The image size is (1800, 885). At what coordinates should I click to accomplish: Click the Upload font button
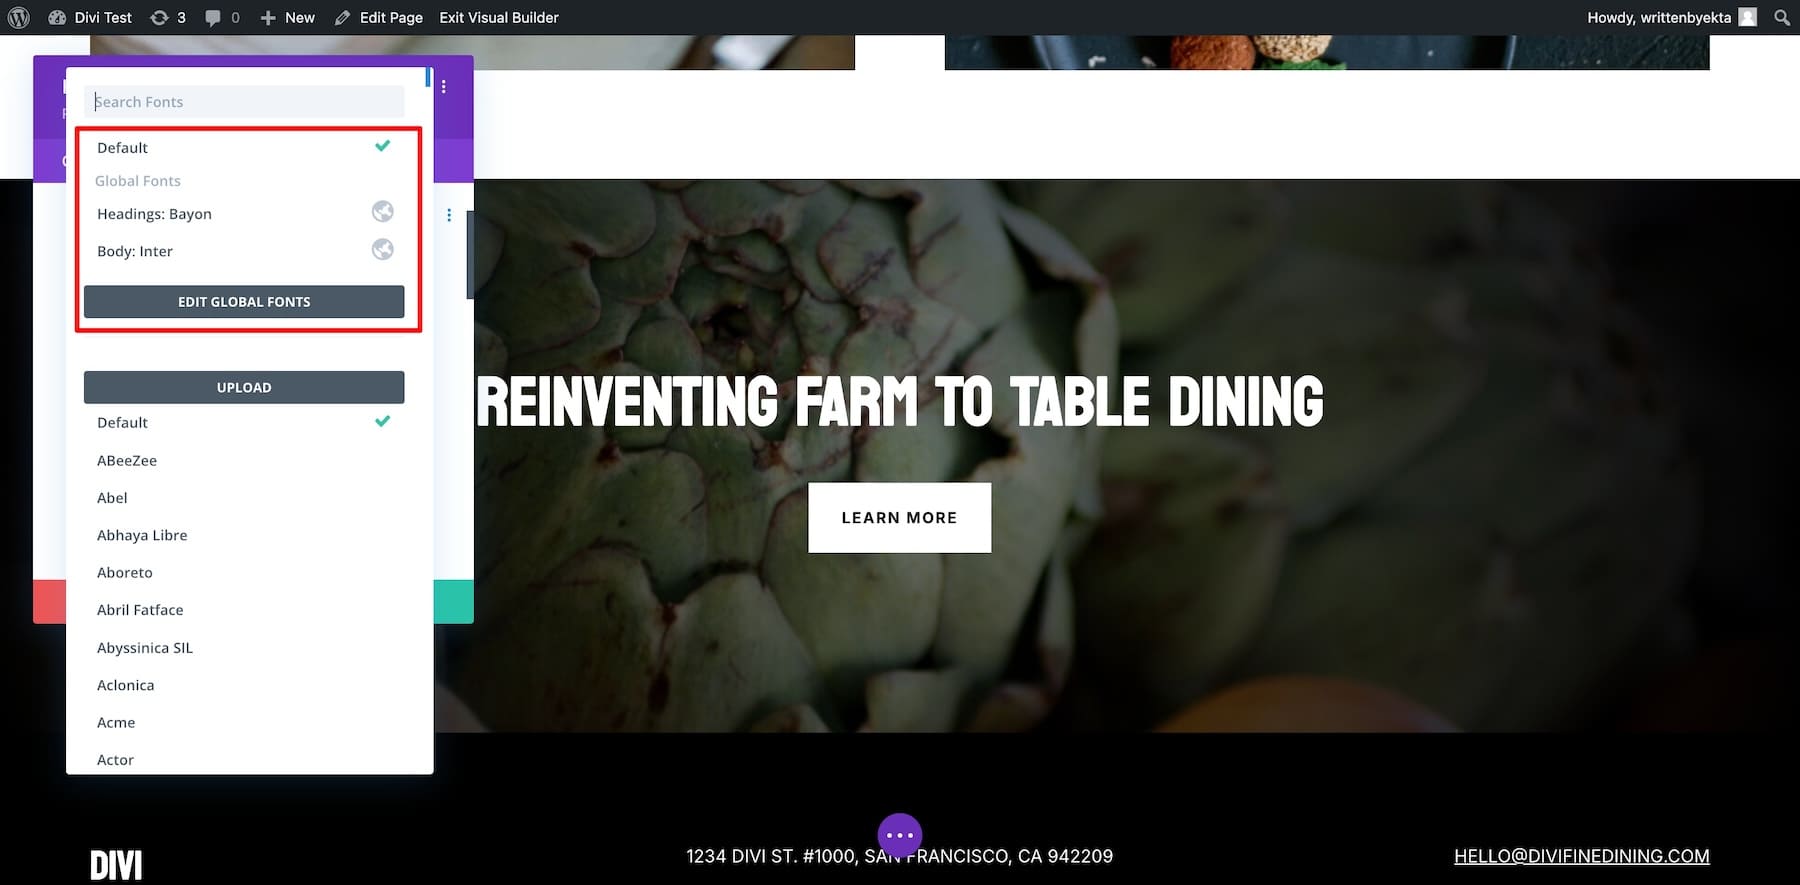pos(244,387)
